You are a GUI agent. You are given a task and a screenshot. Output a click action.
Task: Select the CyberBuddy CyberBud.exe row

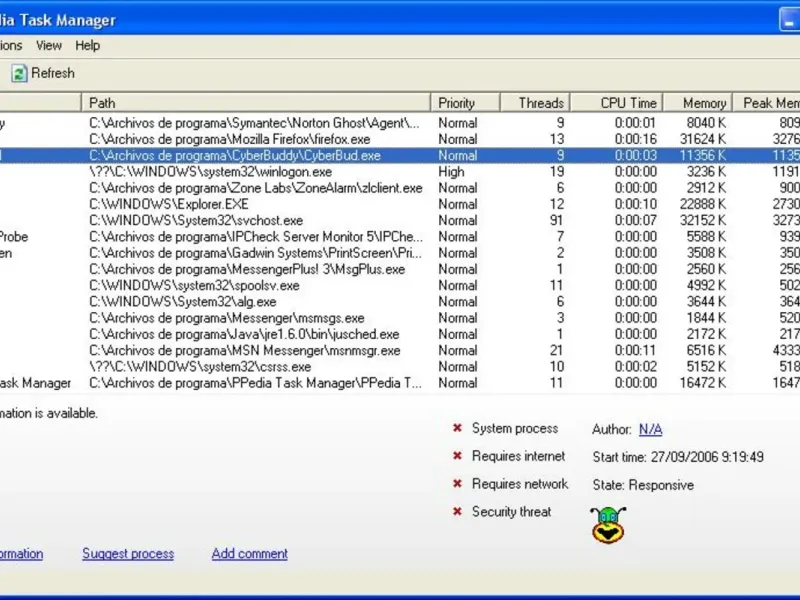pyautogui.click(x=400, y=156)
